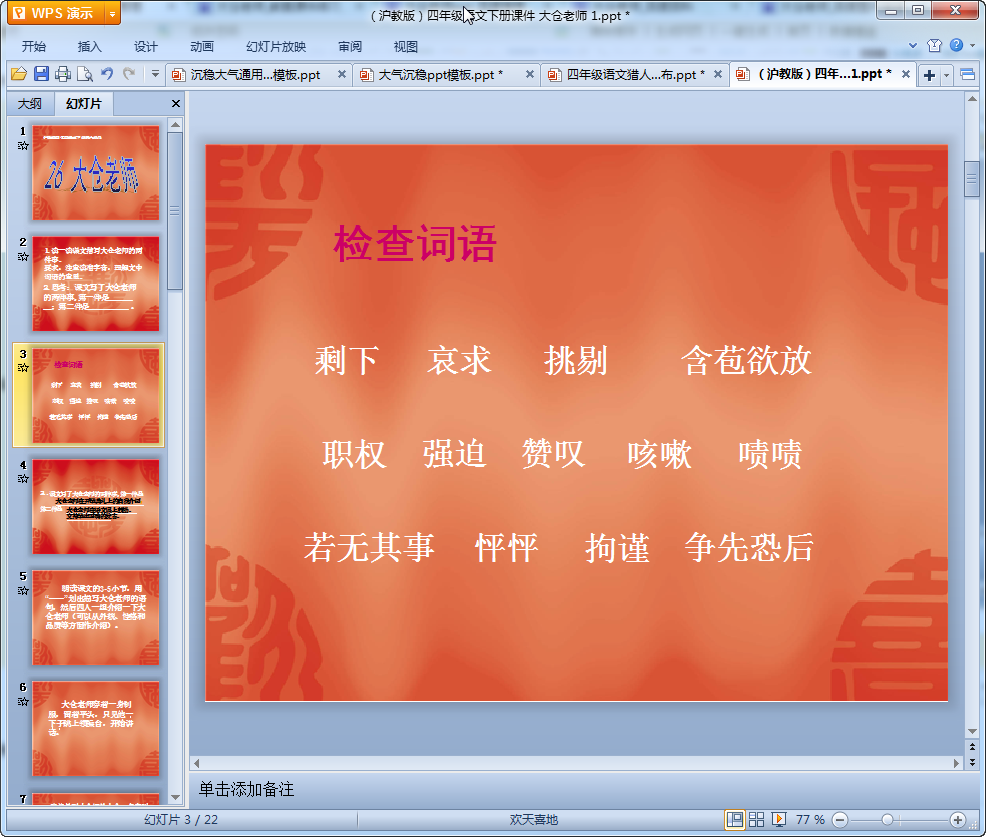Image resolution: width=986 pixels, height=837 pixels.
Task: Switch to Normal view in status bar
Action: point(735,819)
